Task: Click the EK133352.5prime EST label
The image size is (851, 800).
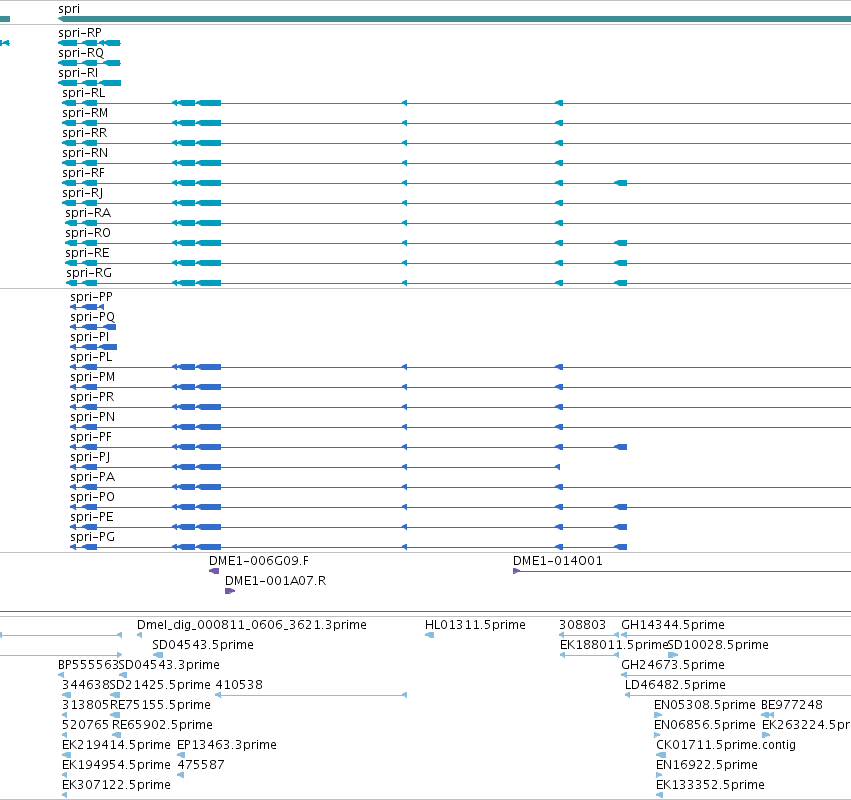Action: [710, 785]
